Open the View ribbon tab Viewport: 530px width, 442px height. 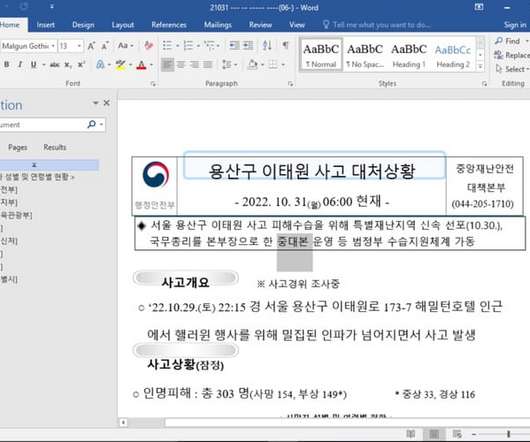click(297, 25)
